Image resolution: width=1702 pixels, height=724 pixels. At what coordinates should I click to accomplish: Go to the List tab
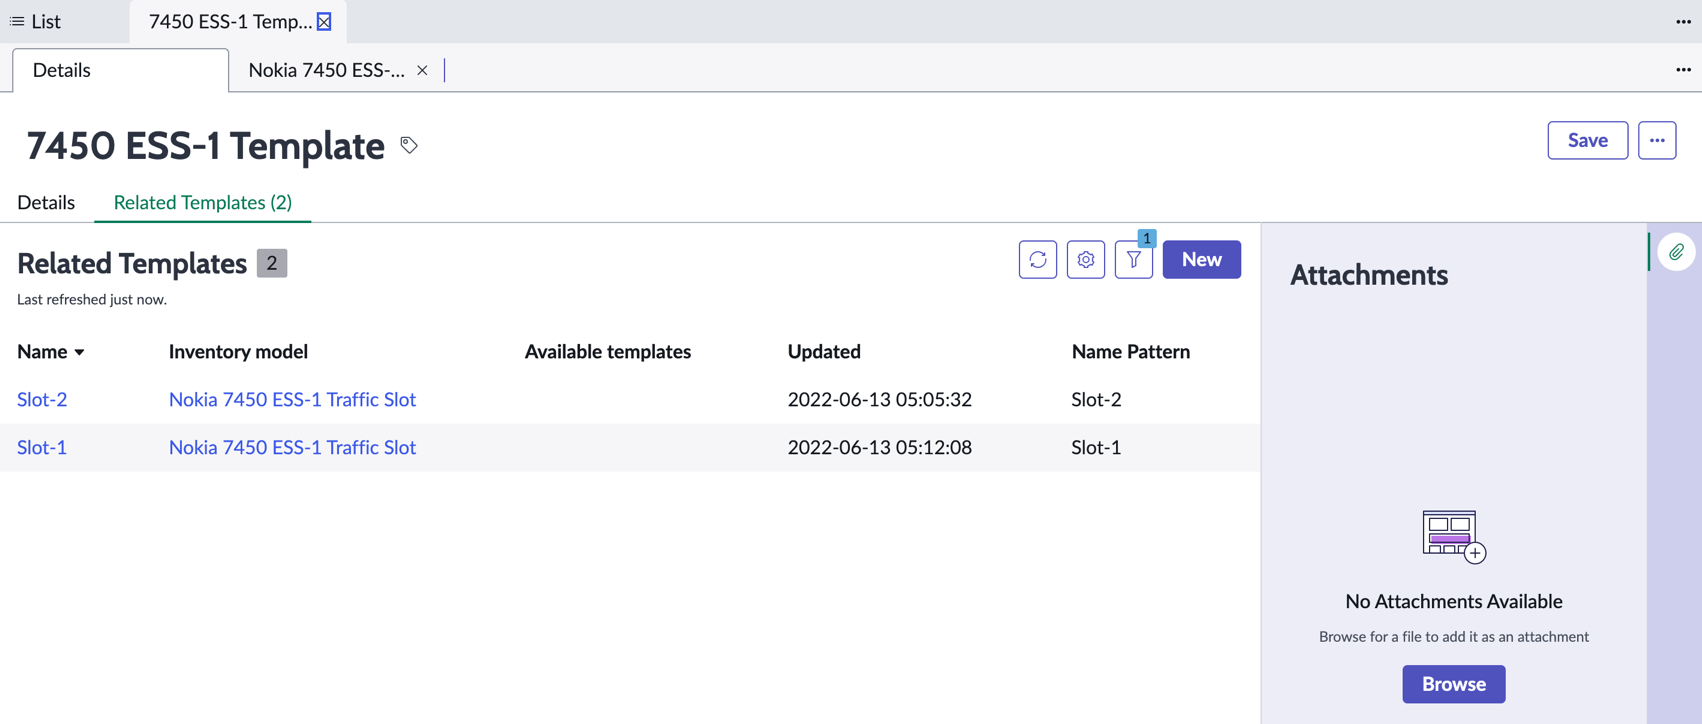[36, 21]
